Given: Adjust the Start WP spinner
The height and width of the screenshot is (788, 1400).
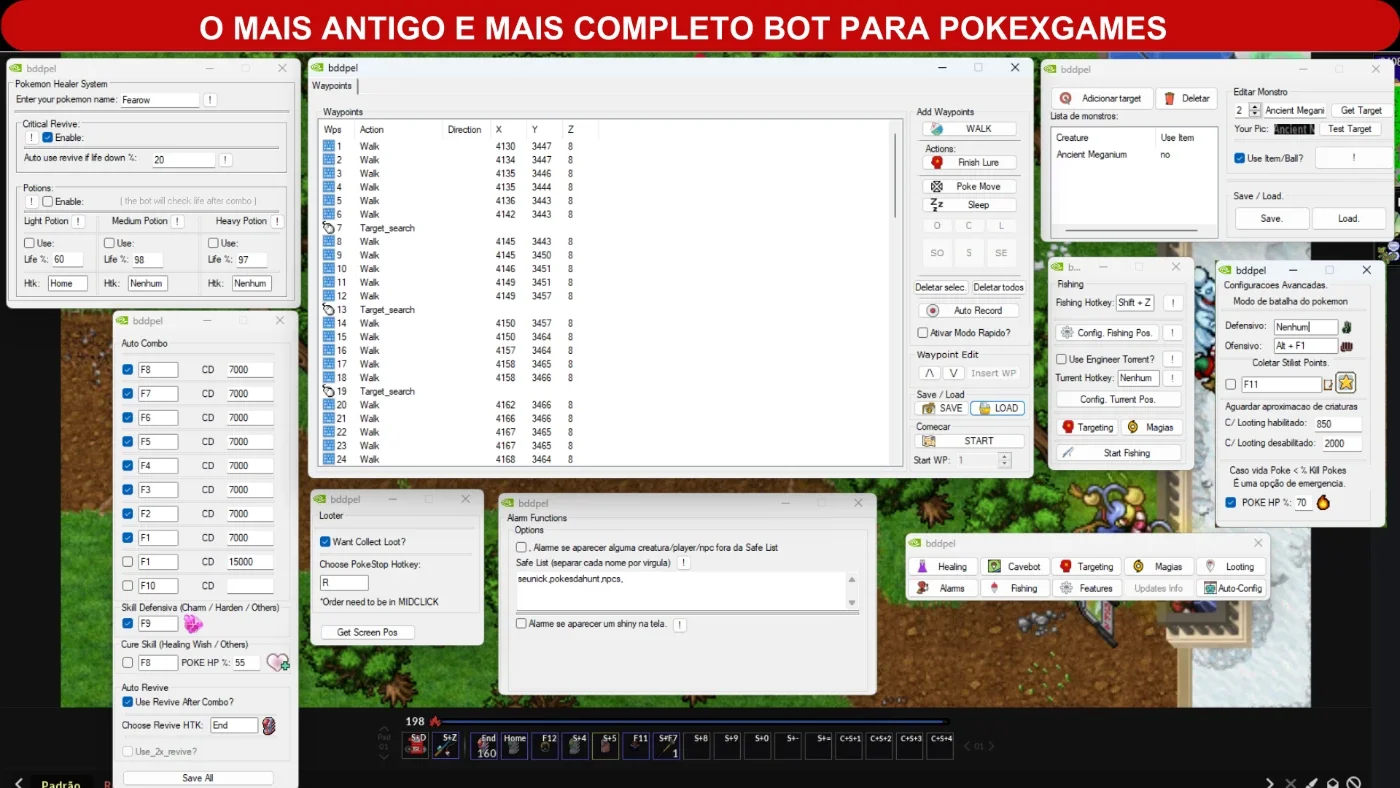Looking at the screenshot, I should 1005,460.
